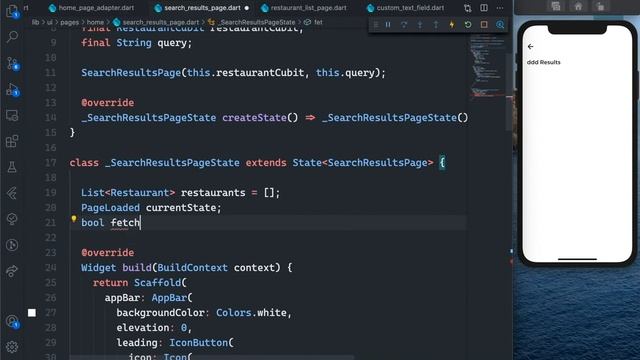Click 'PageLoaded' type on line 20
Screen dimensions: 640x360
(x=110, y=208)
